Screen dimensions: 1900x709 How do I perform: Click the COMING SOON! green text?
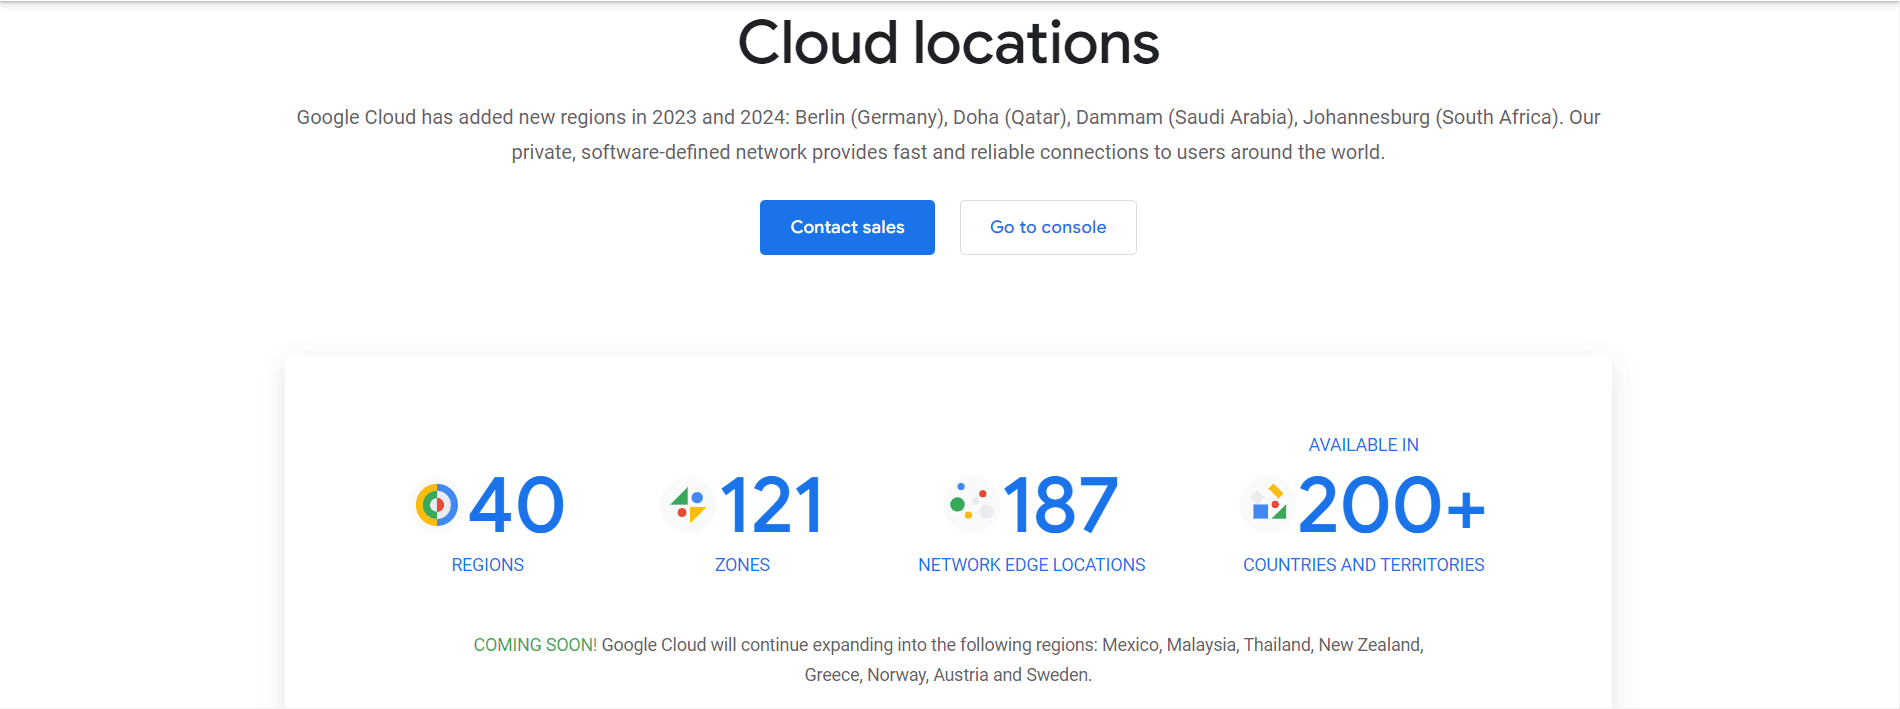pyautogui.click(x=535, y=645)
